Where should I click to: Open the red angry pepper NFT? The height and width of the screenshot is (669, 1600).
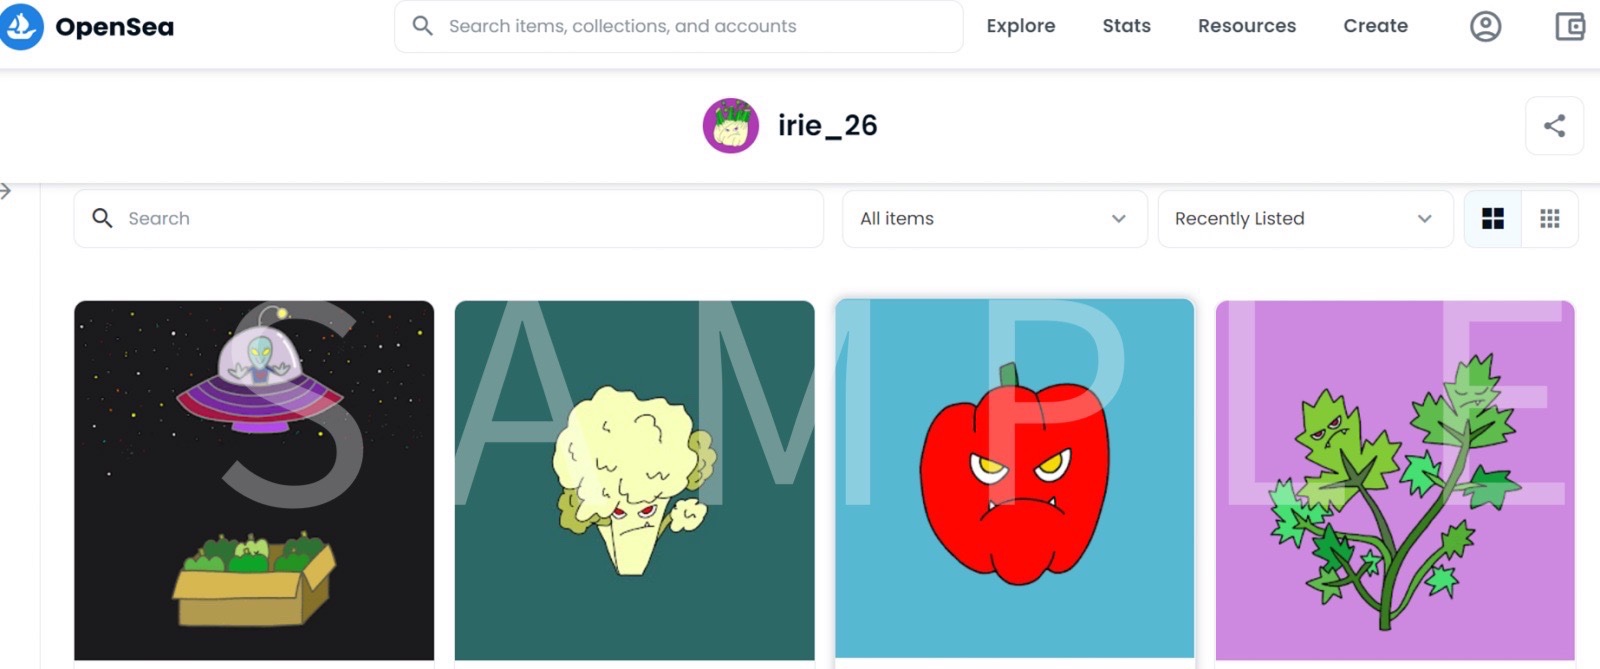pos(1015,480)
